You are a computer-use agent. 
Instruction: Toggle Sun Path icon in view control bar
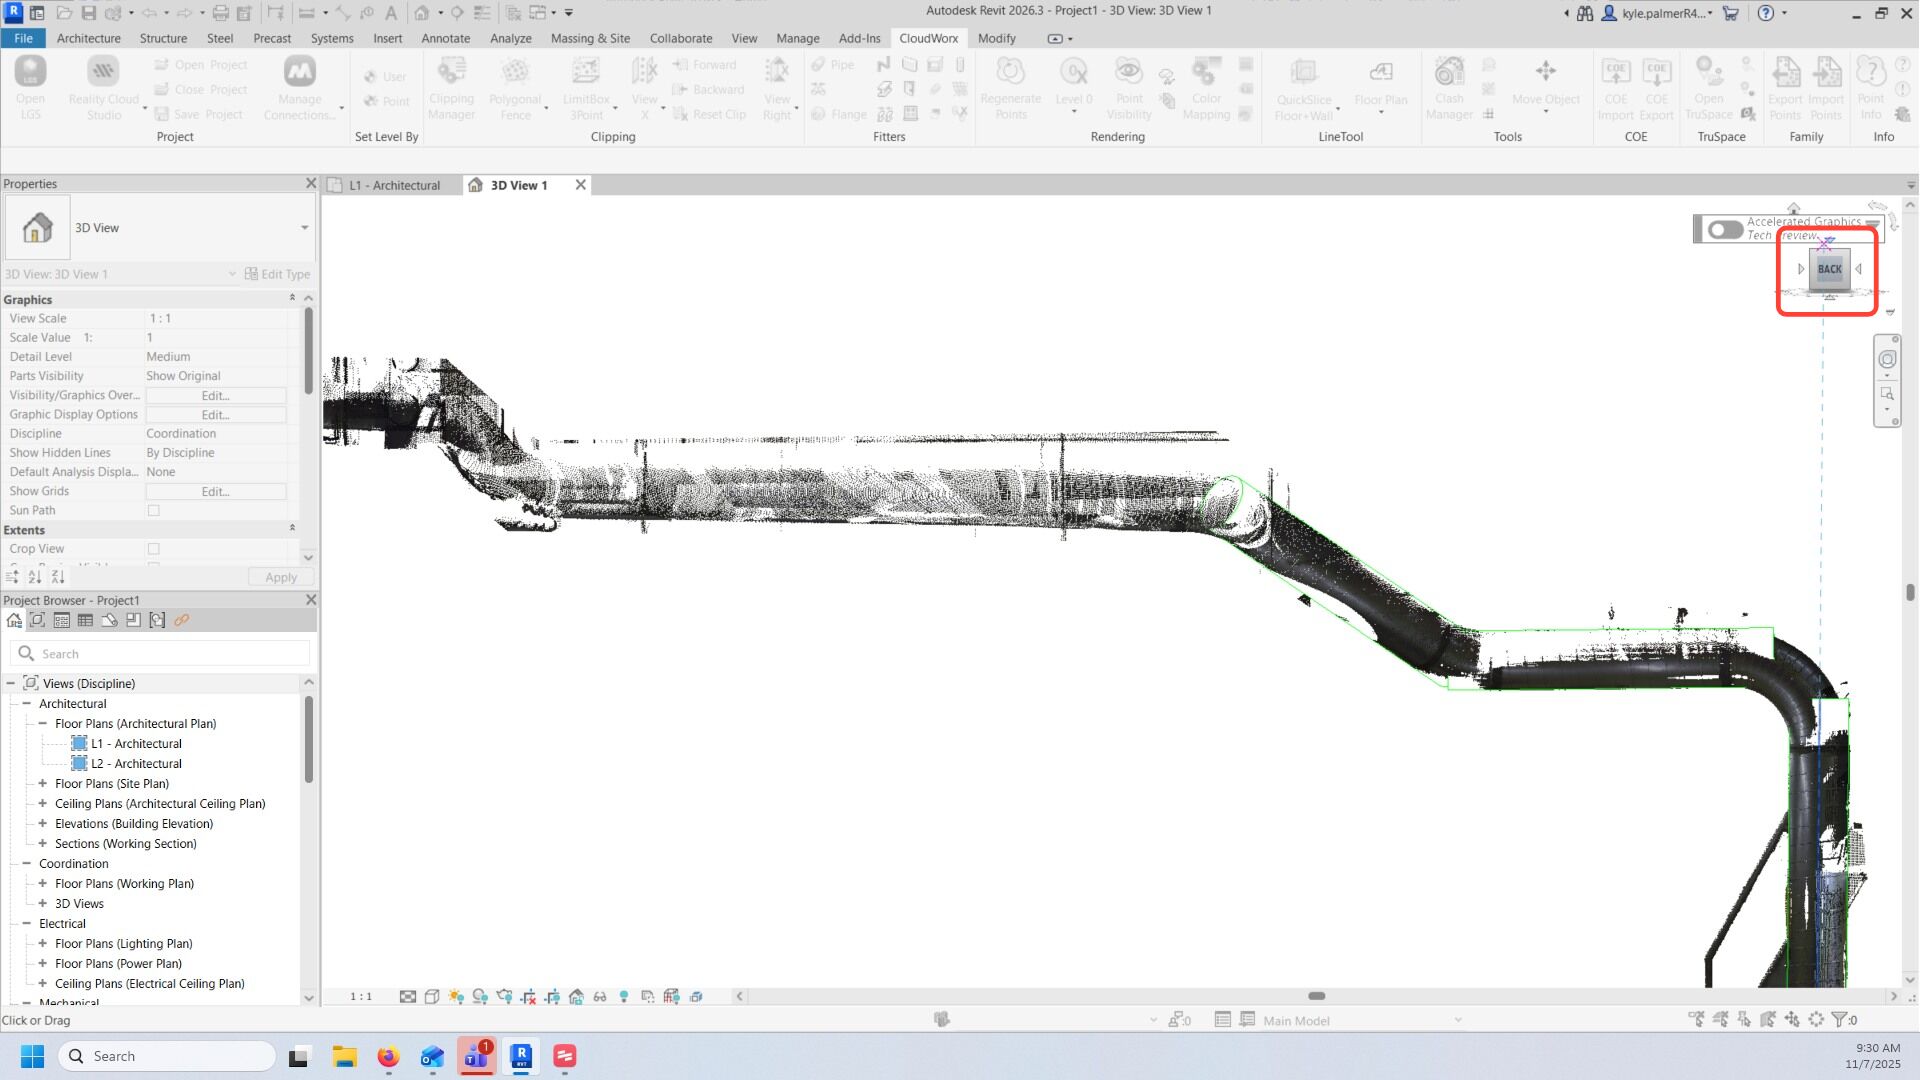coord(456,997)
